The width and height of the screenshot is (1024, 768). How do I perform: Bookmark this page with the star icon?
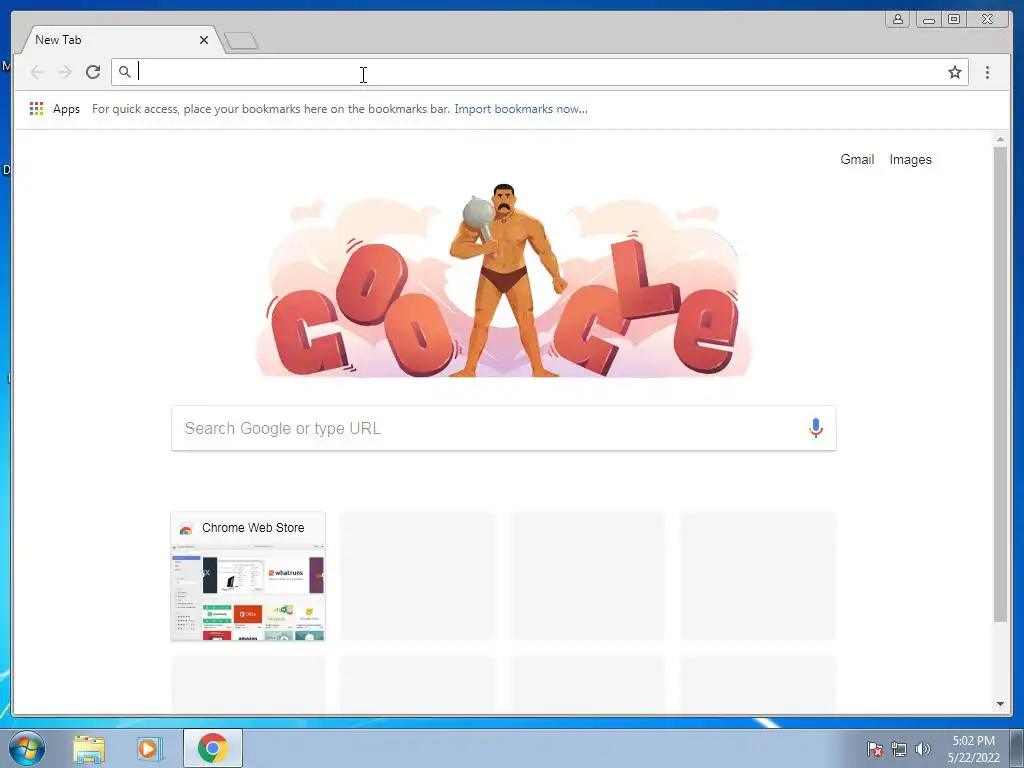point(955,72)
